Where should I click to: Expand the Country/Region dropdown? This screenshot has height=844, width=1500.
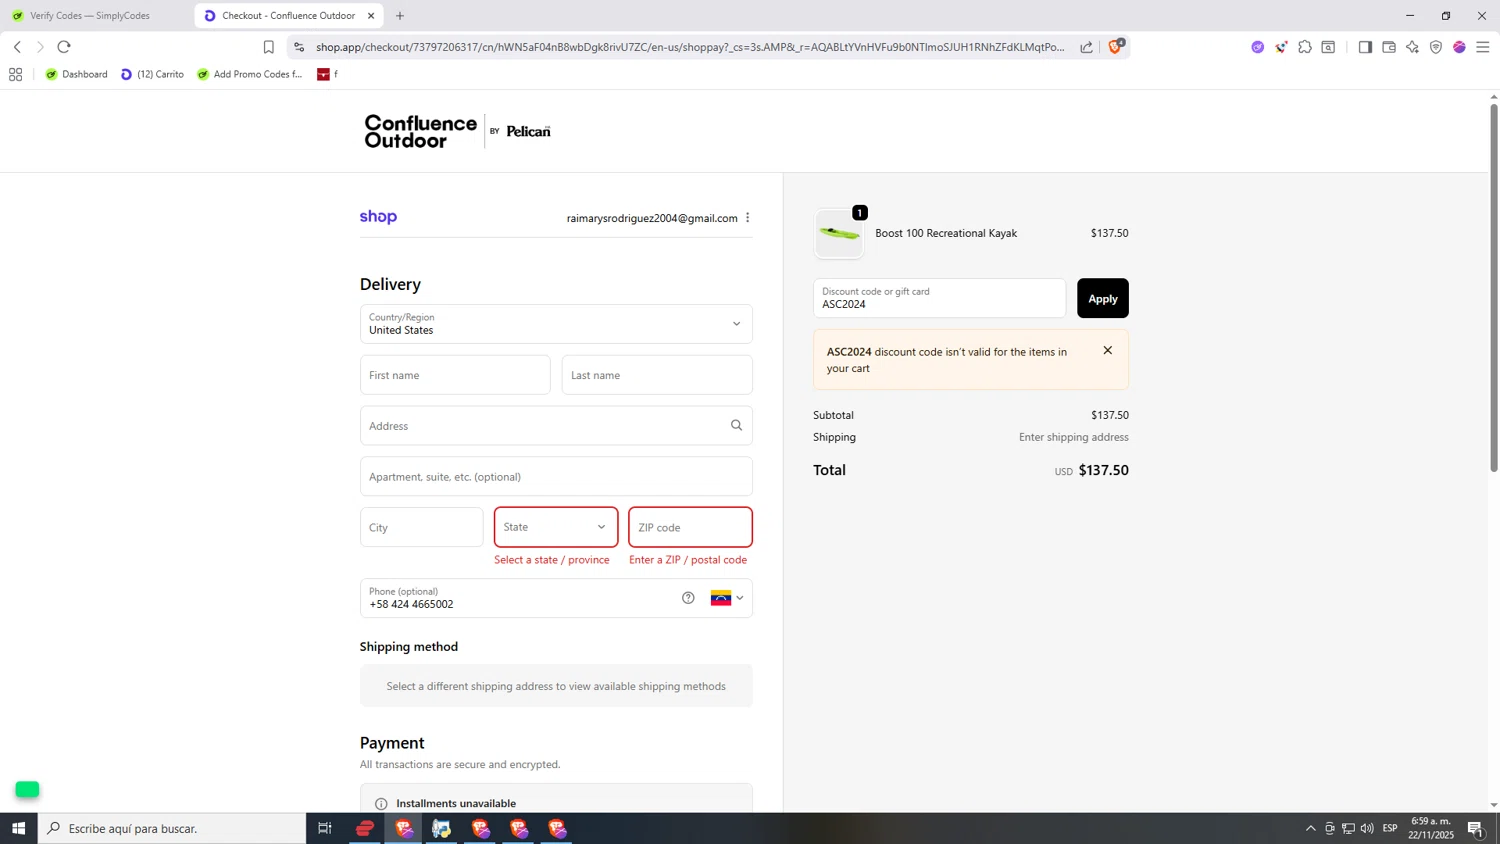(x=556, y=324)
